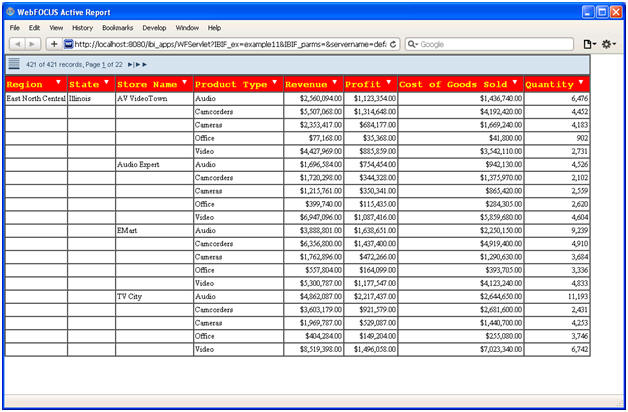Open the View menu
The image size is (628, 412).
point(56,28)
